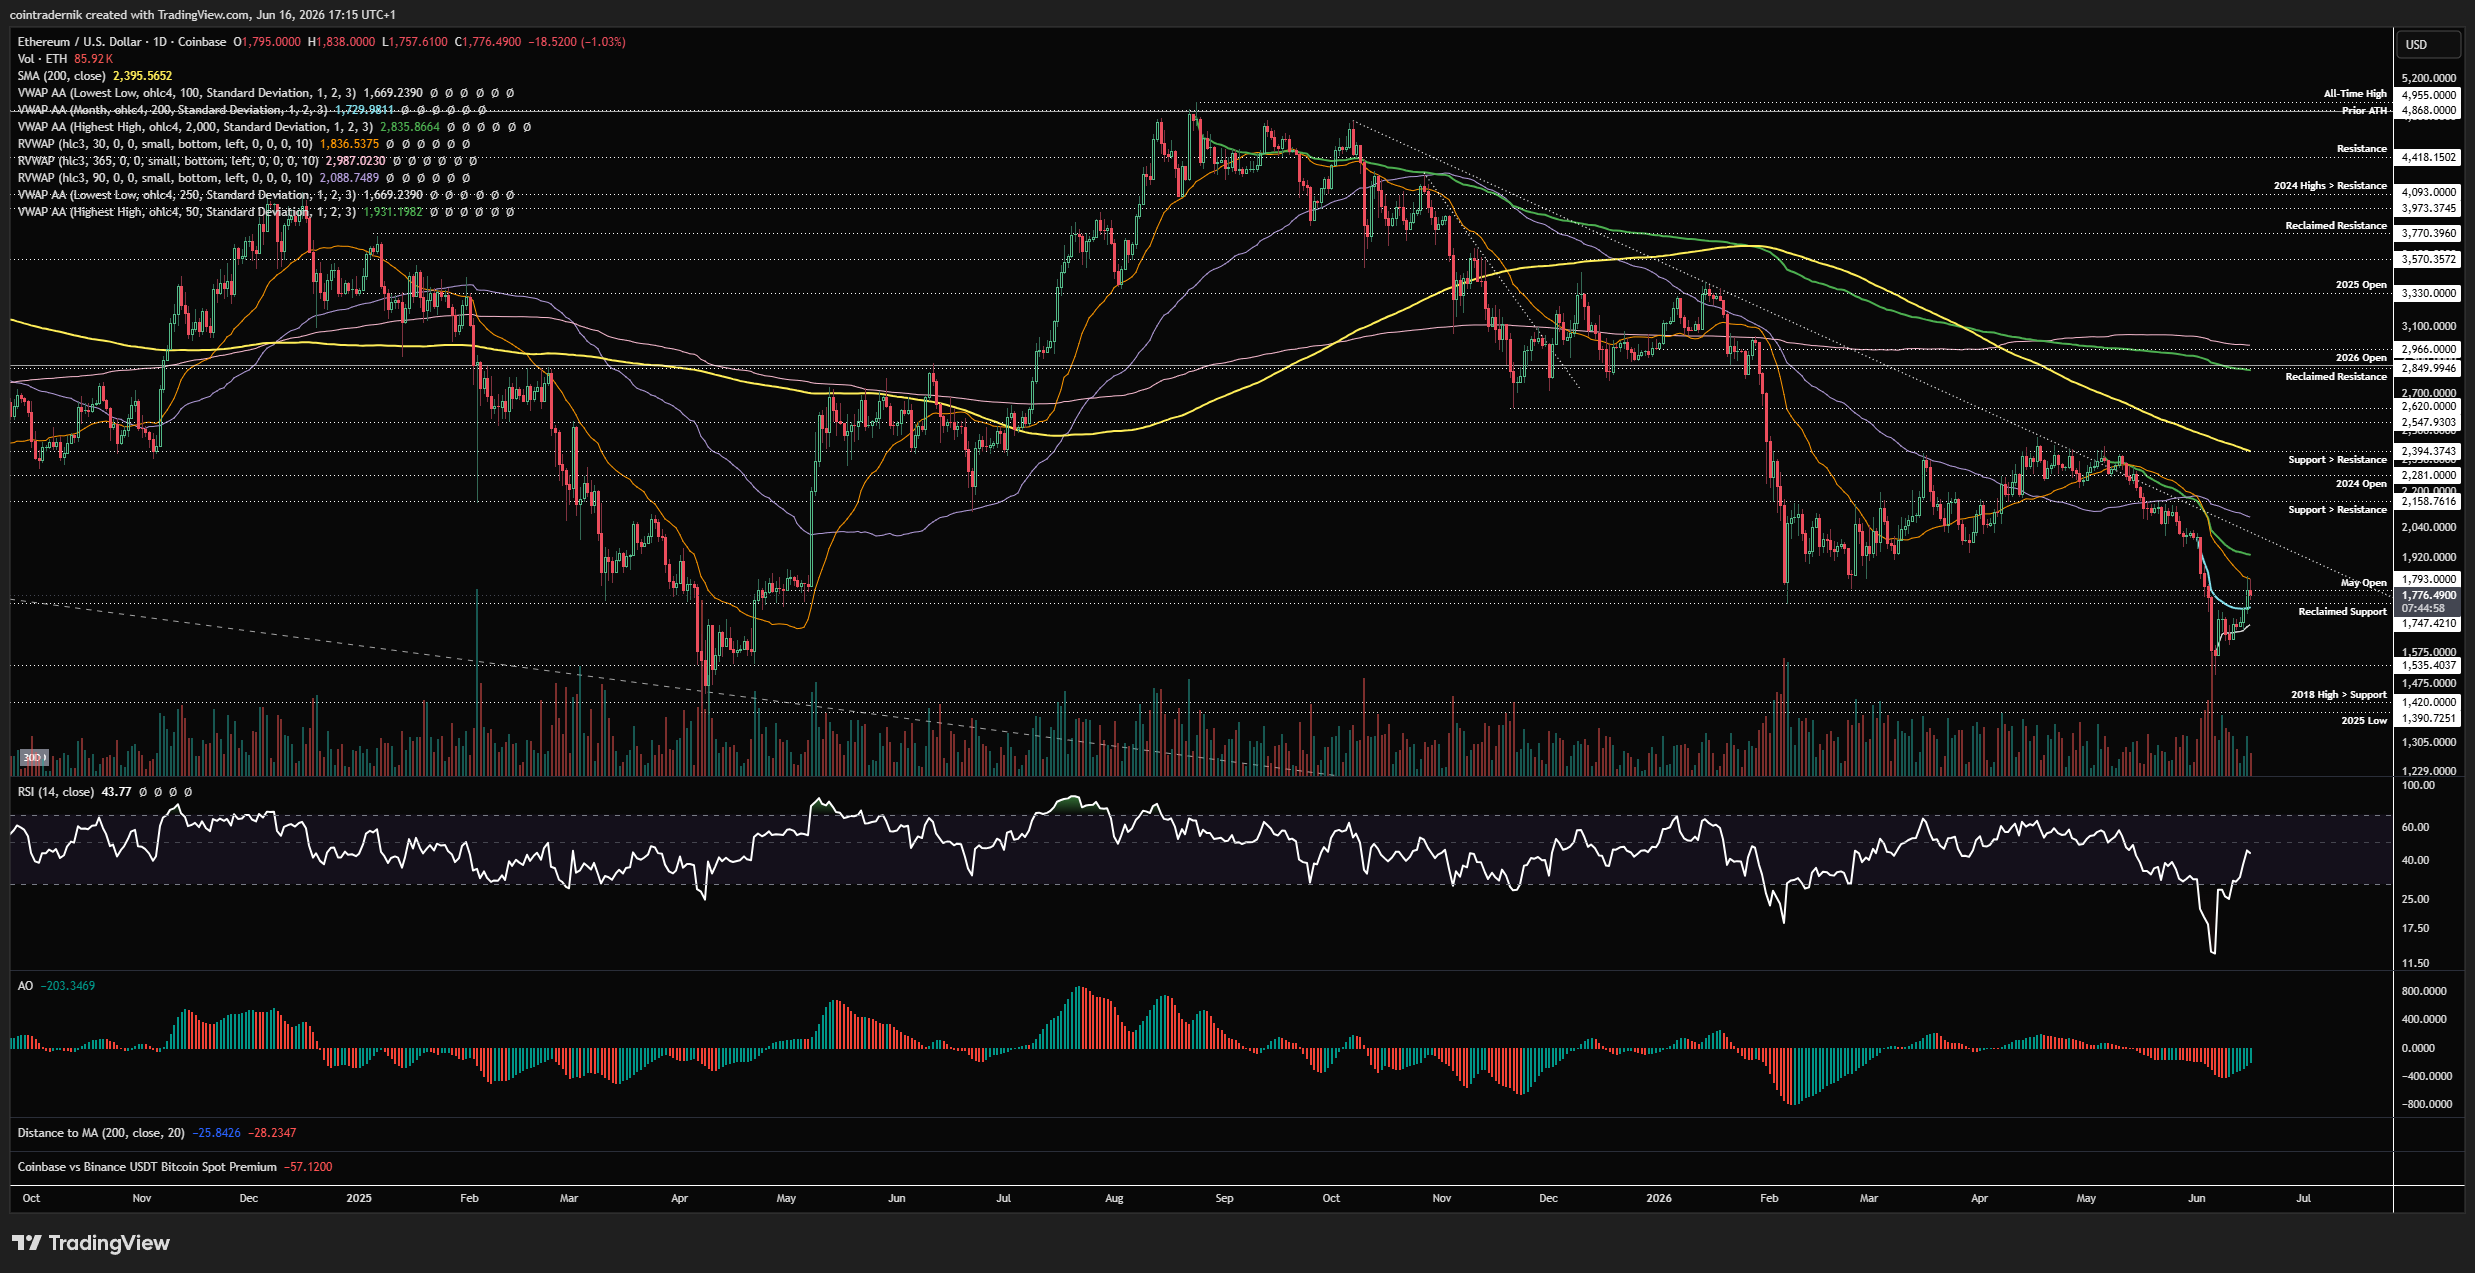The image size is (2475, 1273).
Task: Click the VWAP AA Lowest Low 250 legend
Action: 186,195
